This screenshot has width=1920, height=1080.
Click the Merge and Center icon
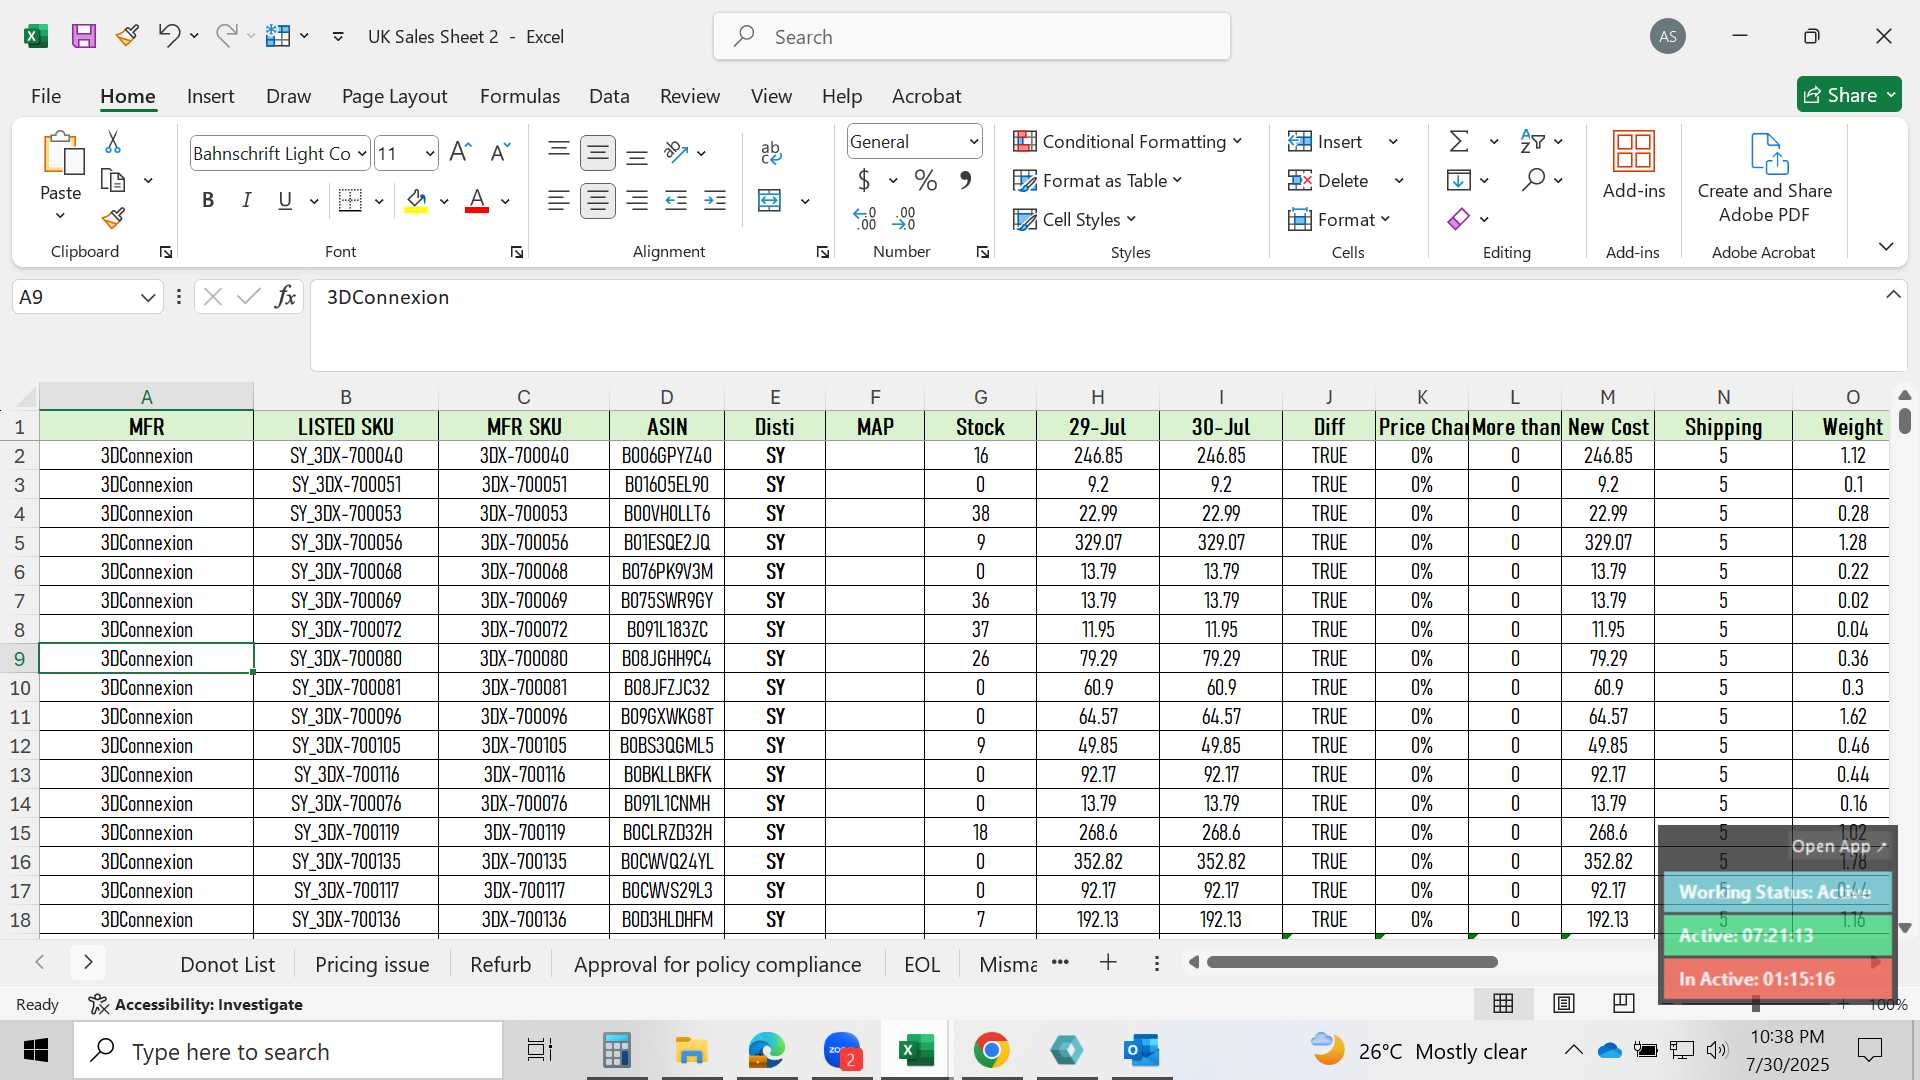pyautogui.click(x=769, y=201)
